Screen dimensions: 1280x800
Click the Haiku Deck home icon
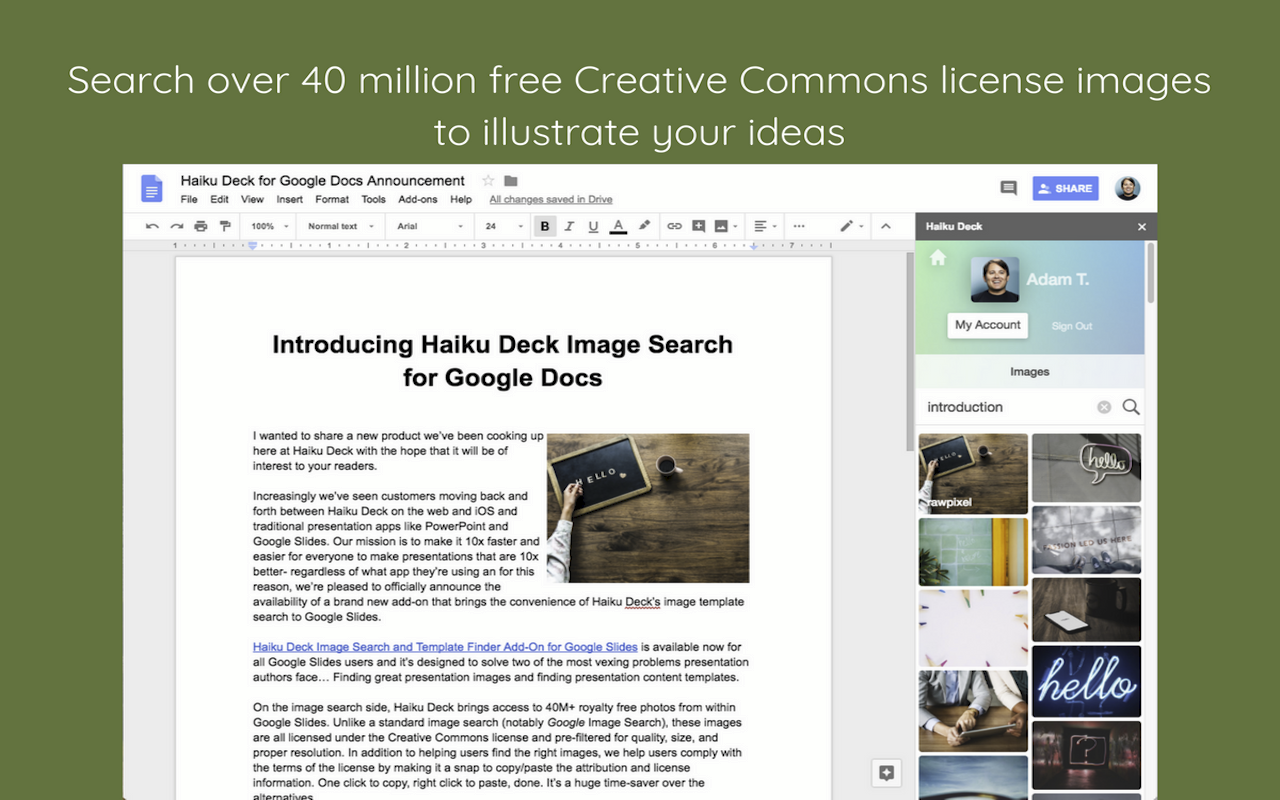938,258
